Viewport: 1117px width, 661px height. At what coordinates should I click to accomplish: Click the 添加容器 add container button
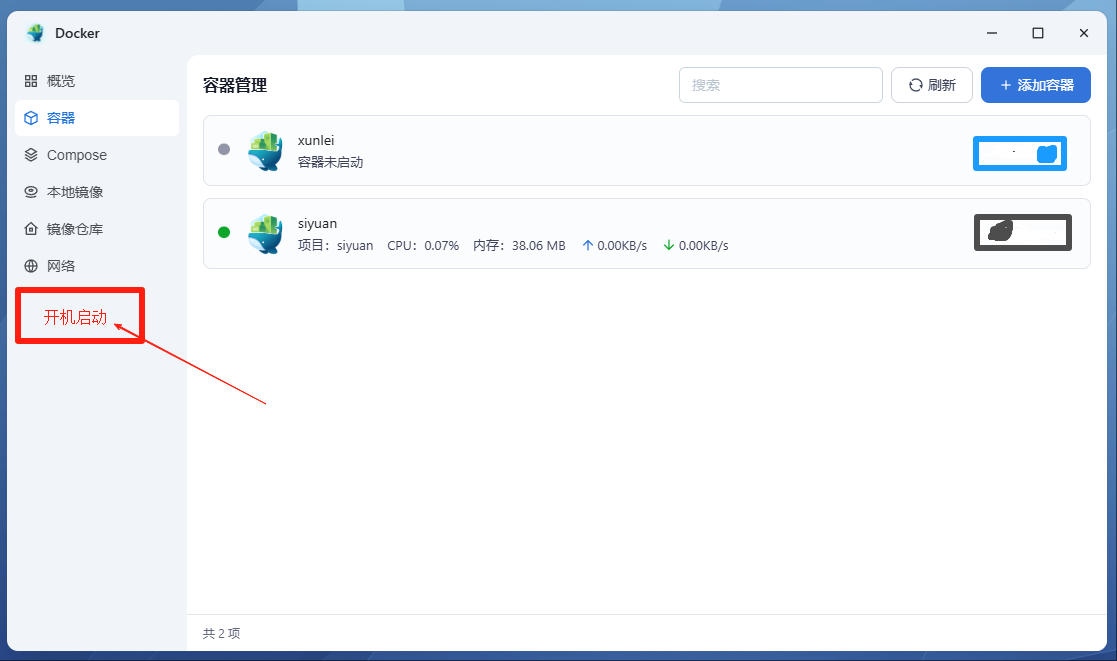1036,85
